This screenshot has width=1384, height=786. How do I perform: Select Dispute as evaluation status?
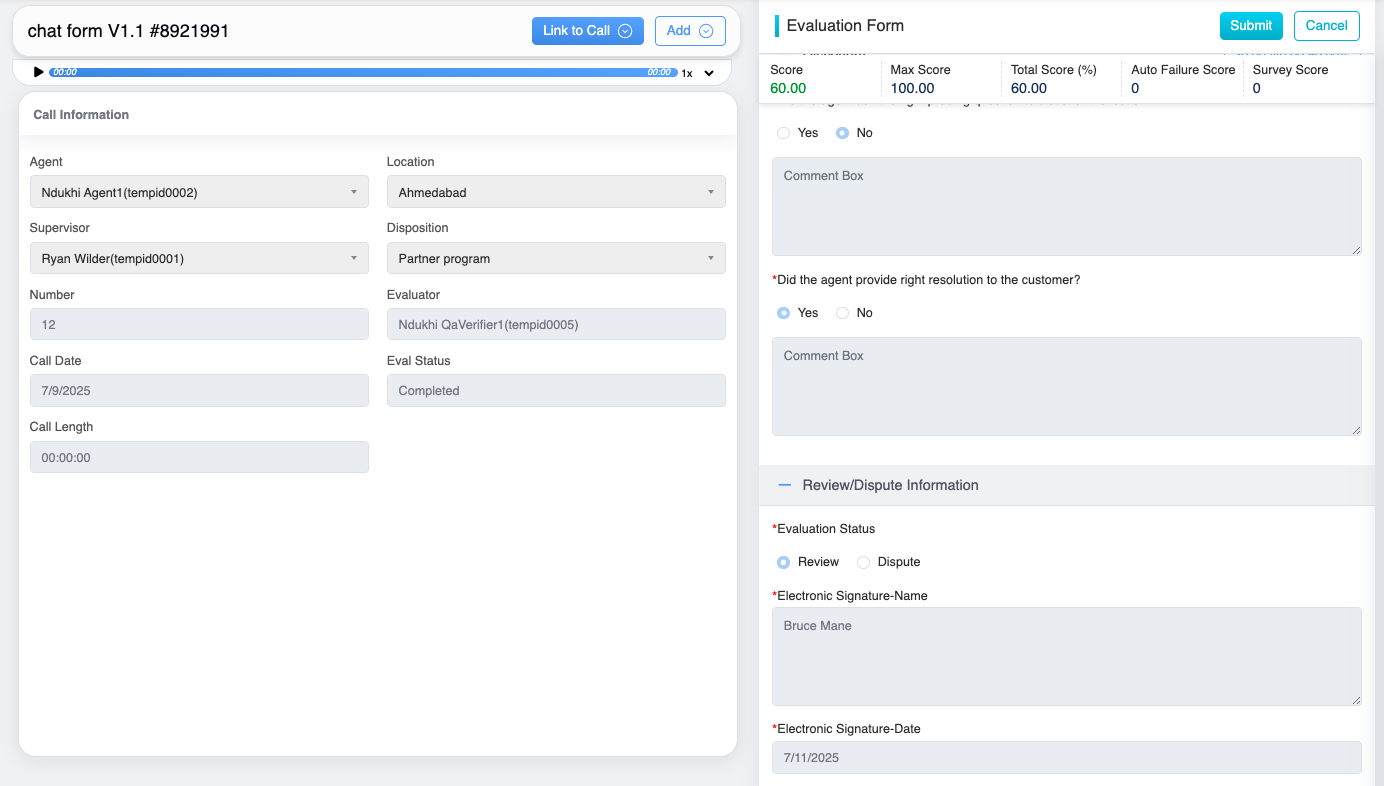tap(864, 562)
